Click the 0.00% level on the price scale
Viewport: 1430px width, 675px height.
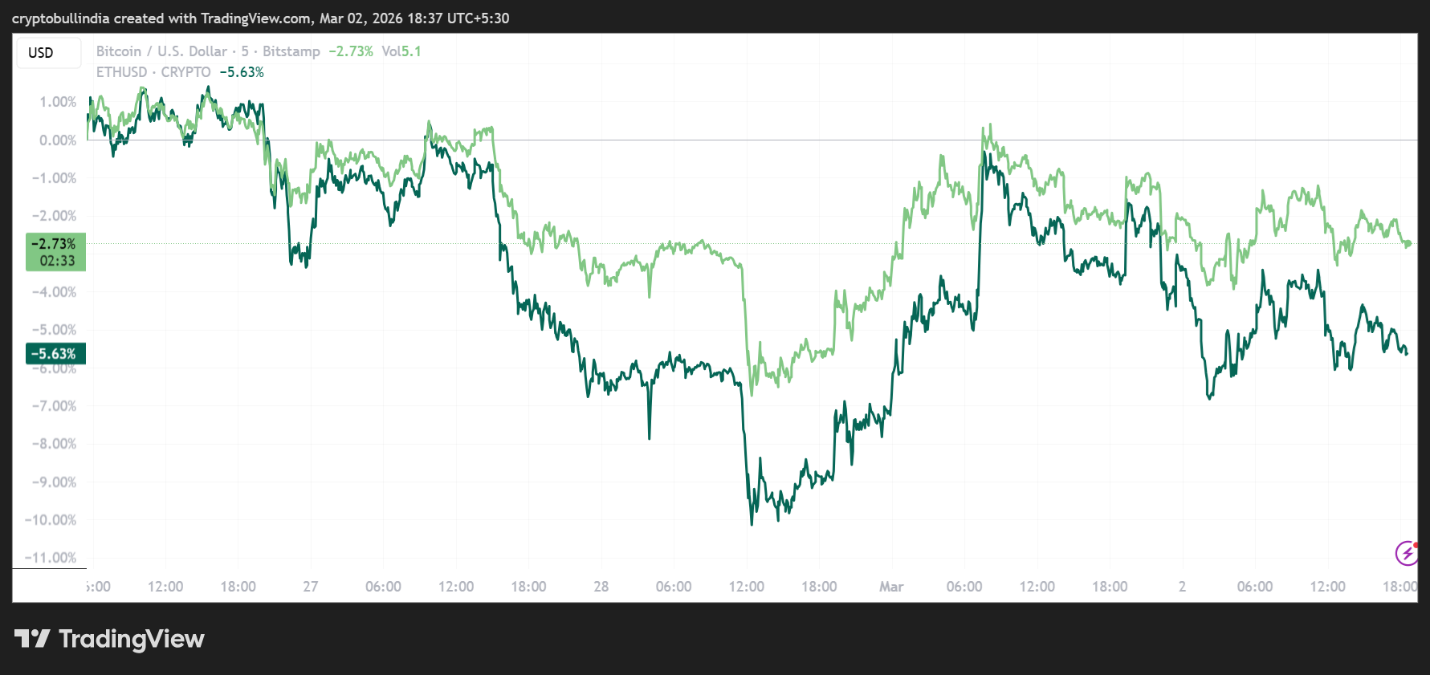pos(57,140)
